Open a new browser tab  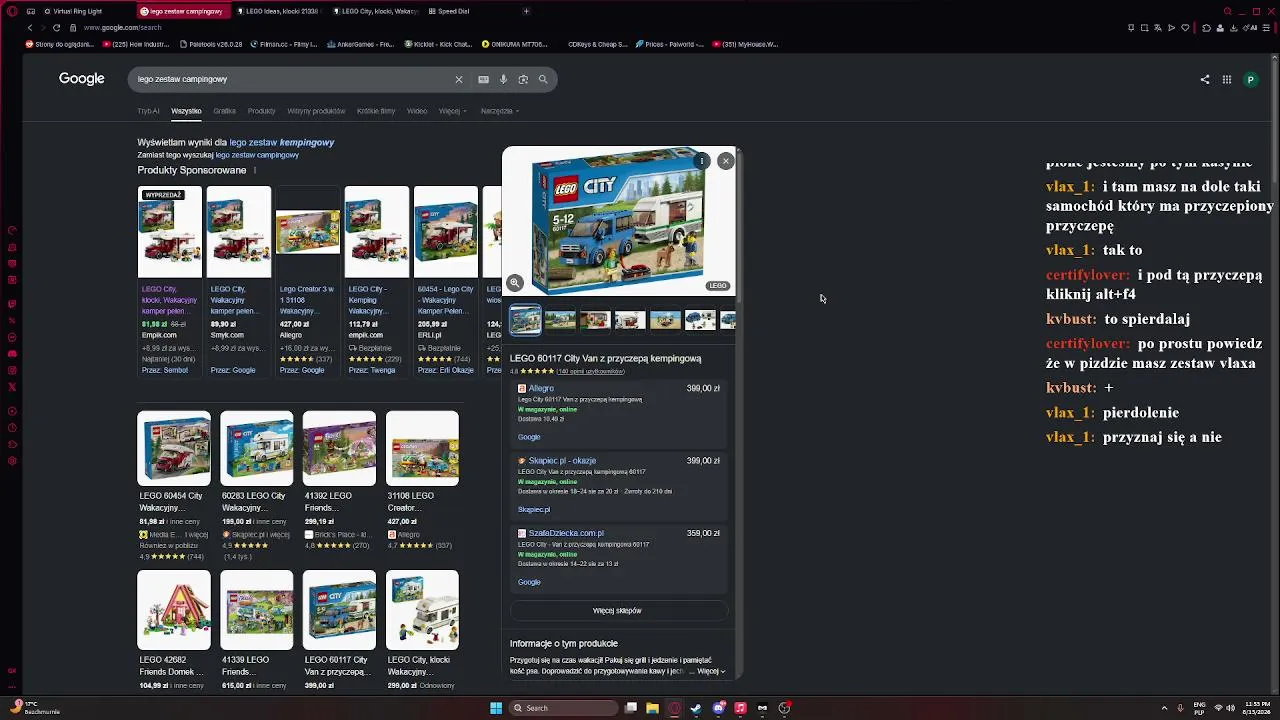(x=526, y=11)
